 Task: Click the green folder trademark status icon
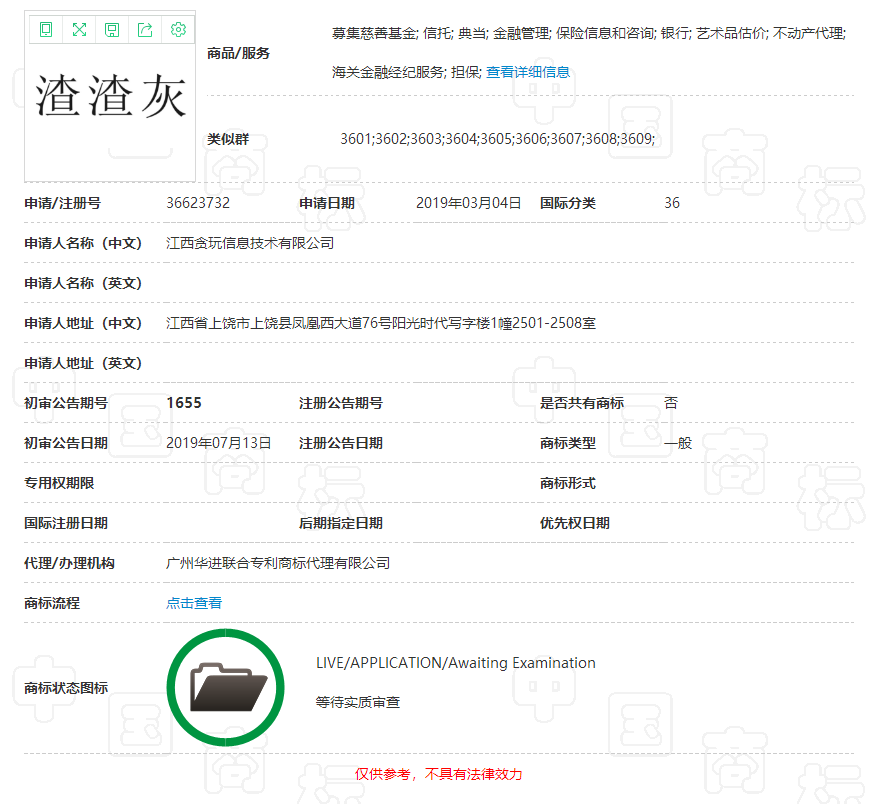coord(225,686)
